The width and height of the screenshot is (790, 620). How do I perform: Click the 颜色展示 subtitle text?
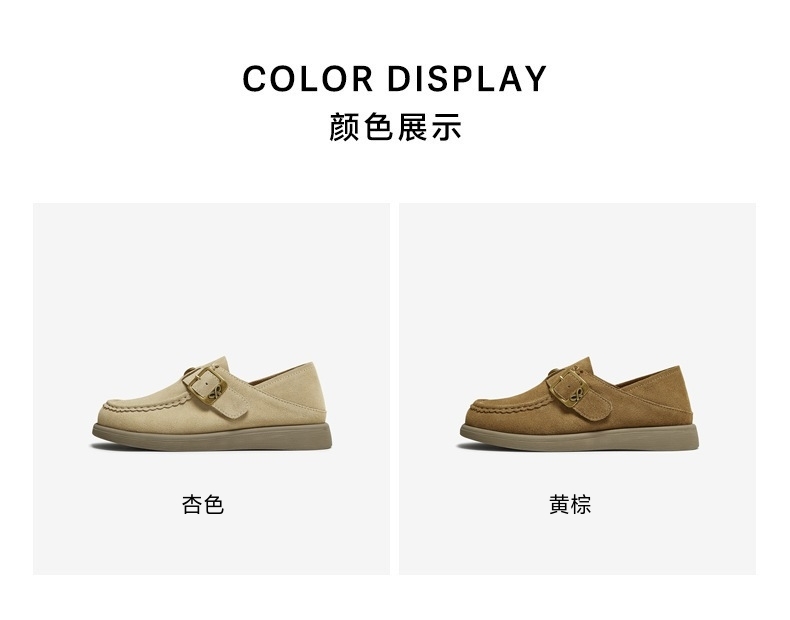(x=395, y=127)
